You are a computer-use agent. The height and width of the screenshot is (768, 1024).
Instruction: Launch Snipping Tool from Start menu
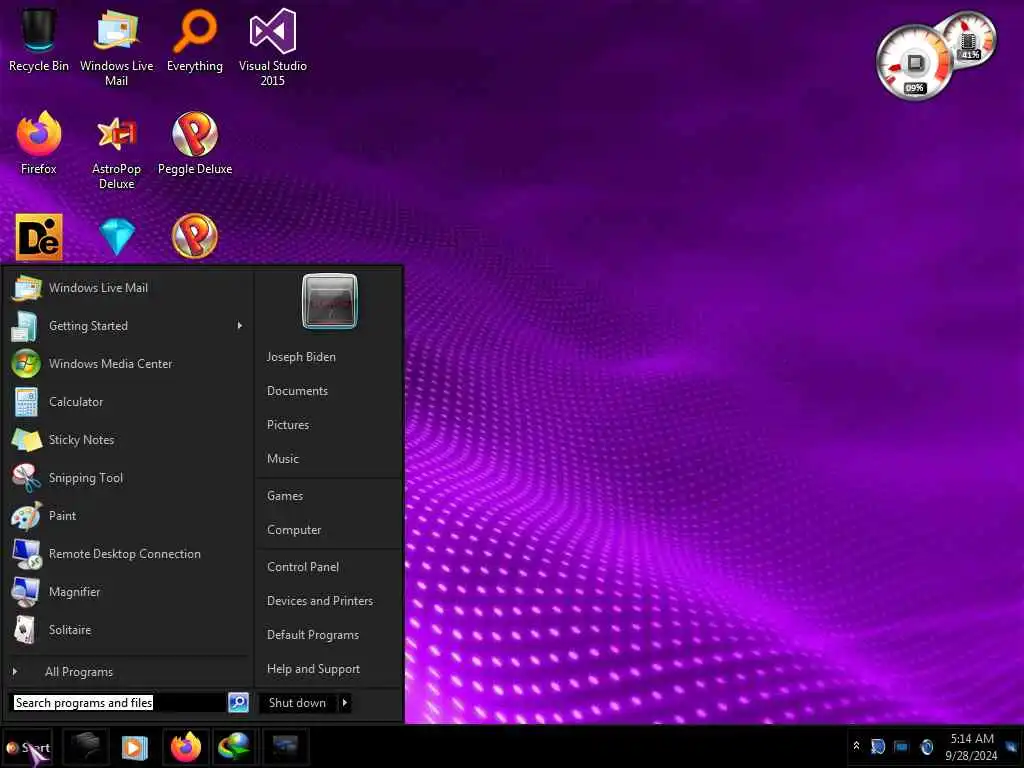pyautogui.click(x=128, y=478)
